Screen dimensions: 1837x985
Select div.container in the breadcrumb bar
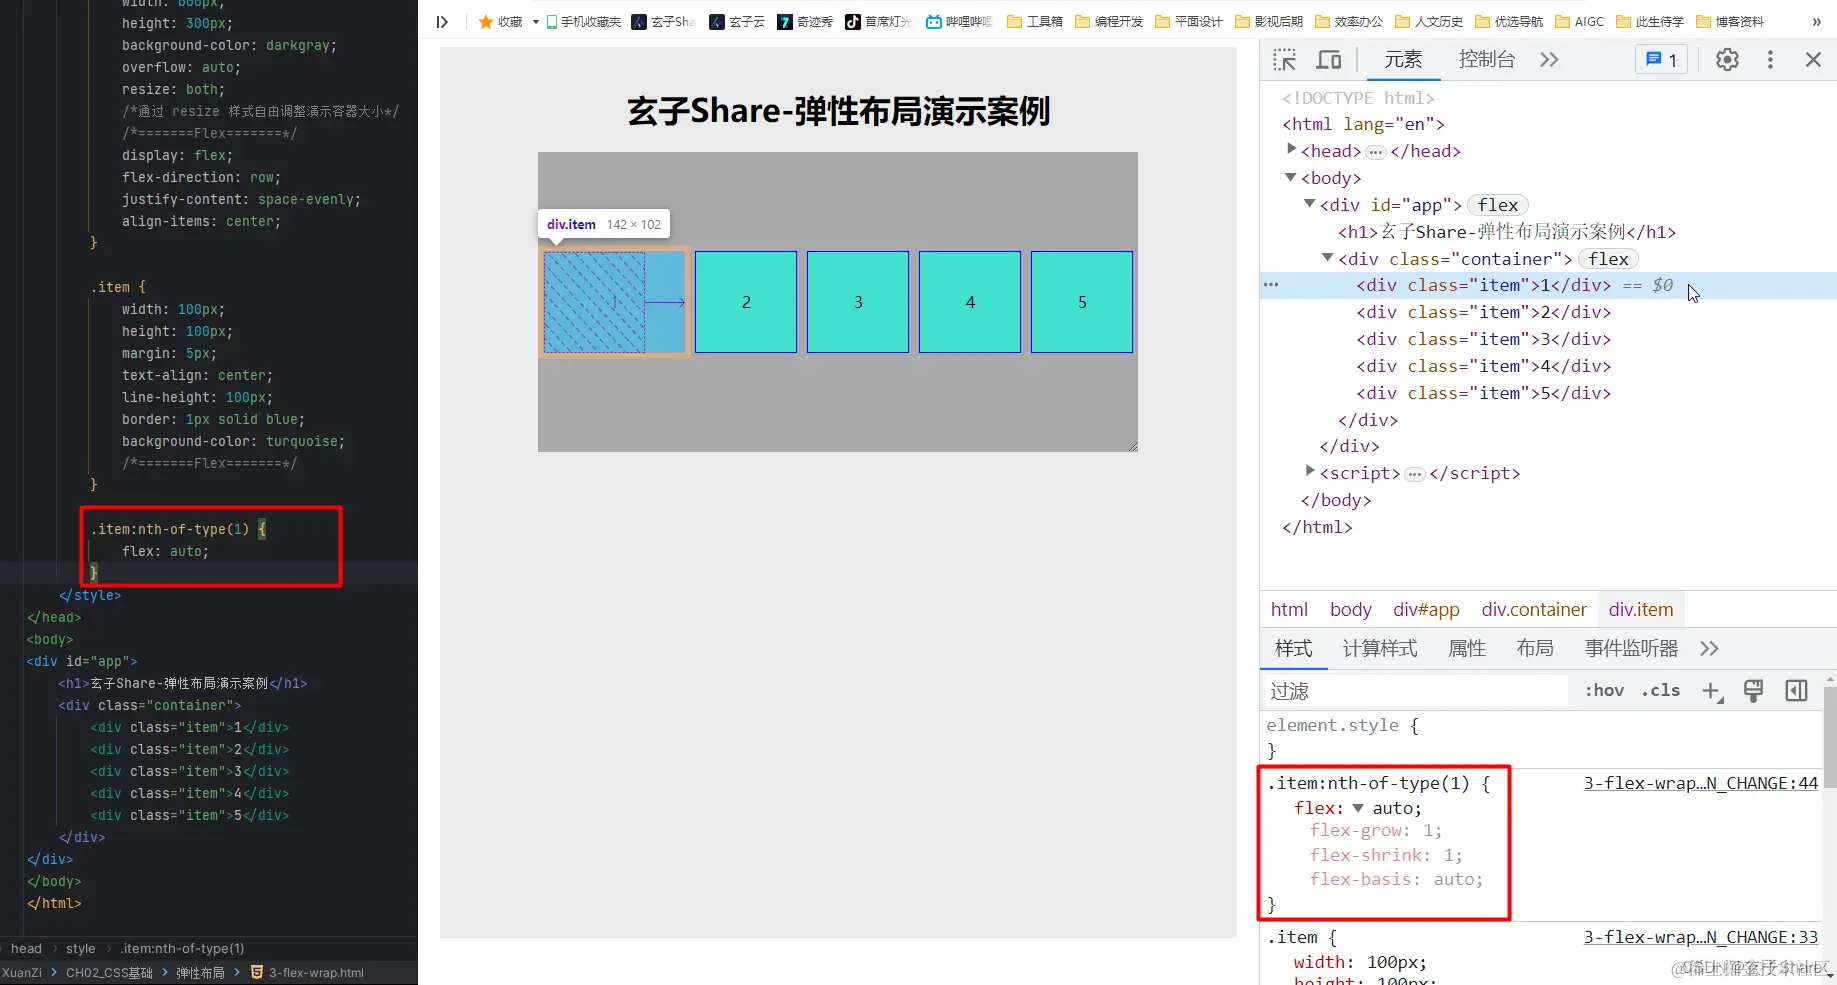tap(1533, 609)
